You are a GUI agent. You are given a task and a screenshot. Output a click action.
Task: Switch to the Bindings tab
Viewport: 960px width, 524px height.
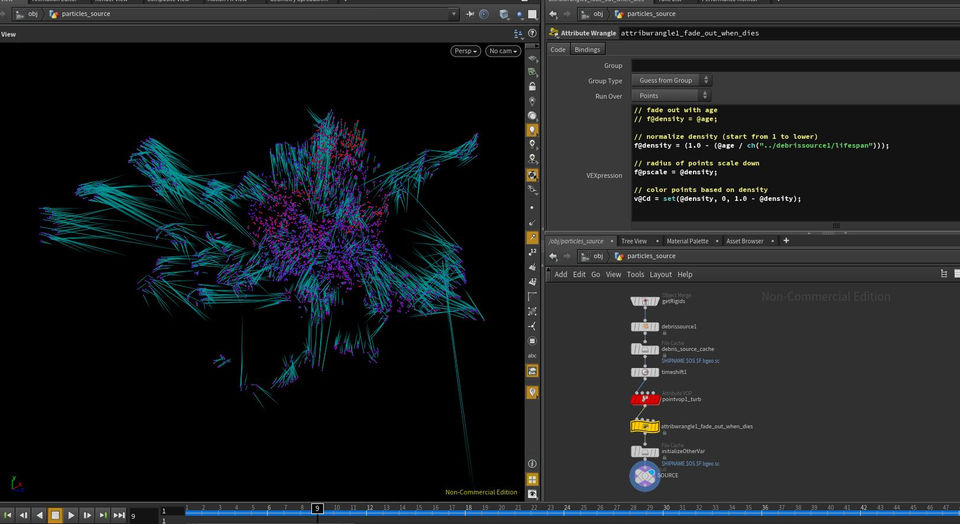coord(588,49)
